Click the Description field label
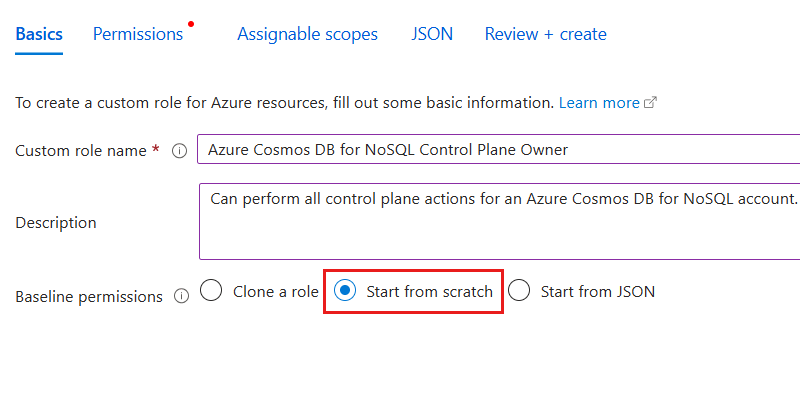Screen dimensions: 800x400 tap(56, 223)
